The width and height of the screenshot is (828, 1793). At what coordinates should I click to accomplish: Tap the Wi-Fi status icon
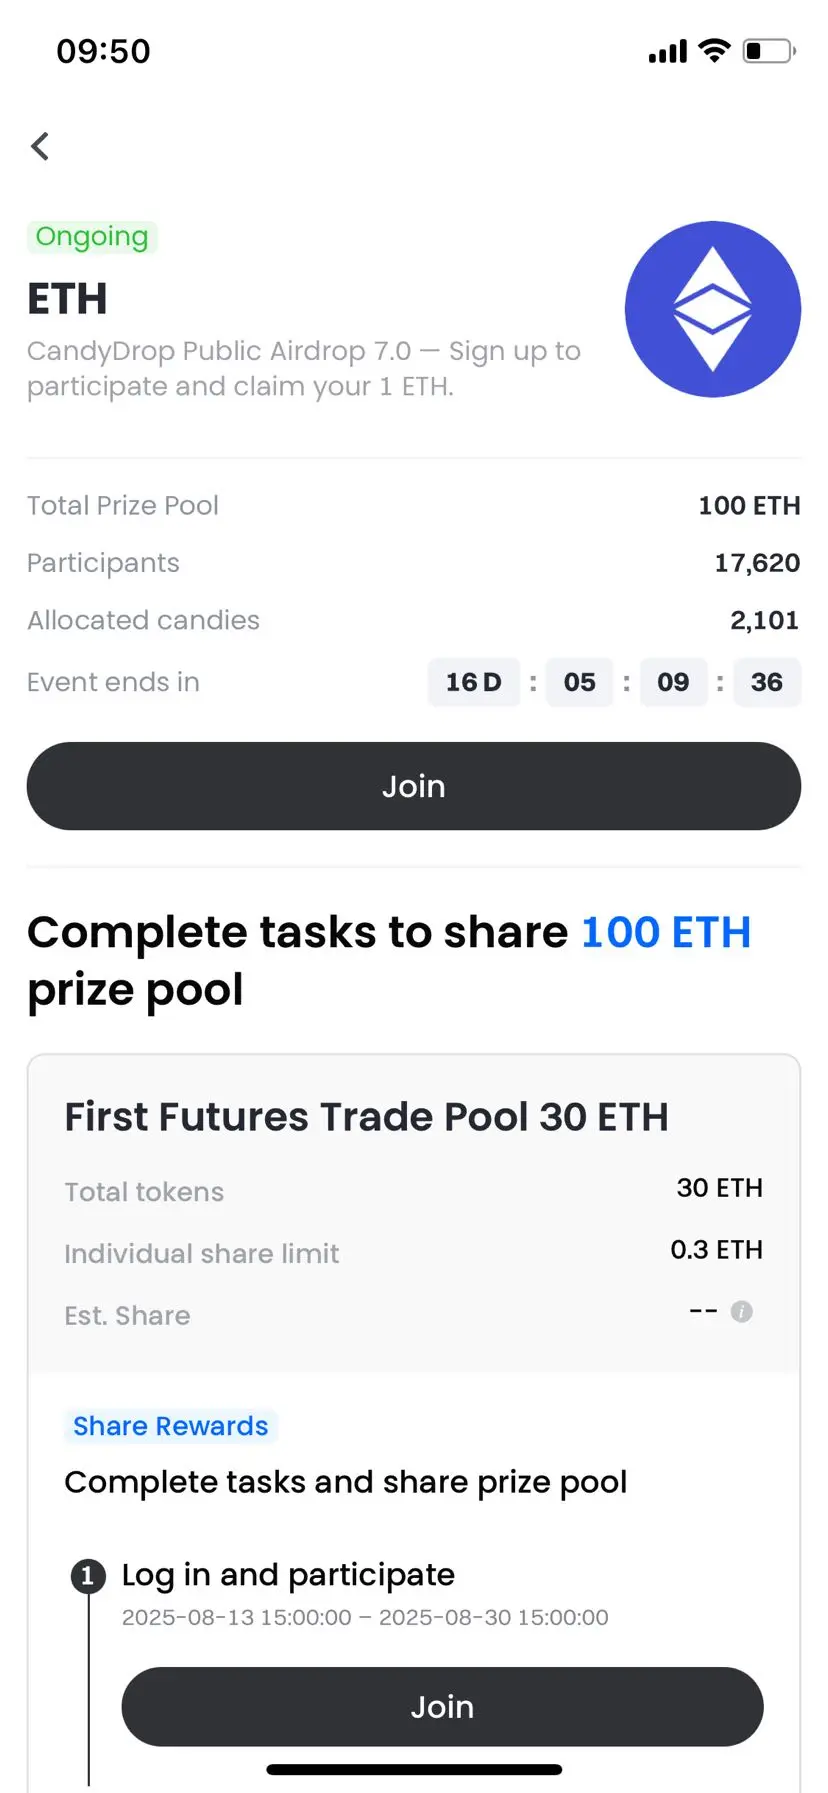click(x=714, y=50)
